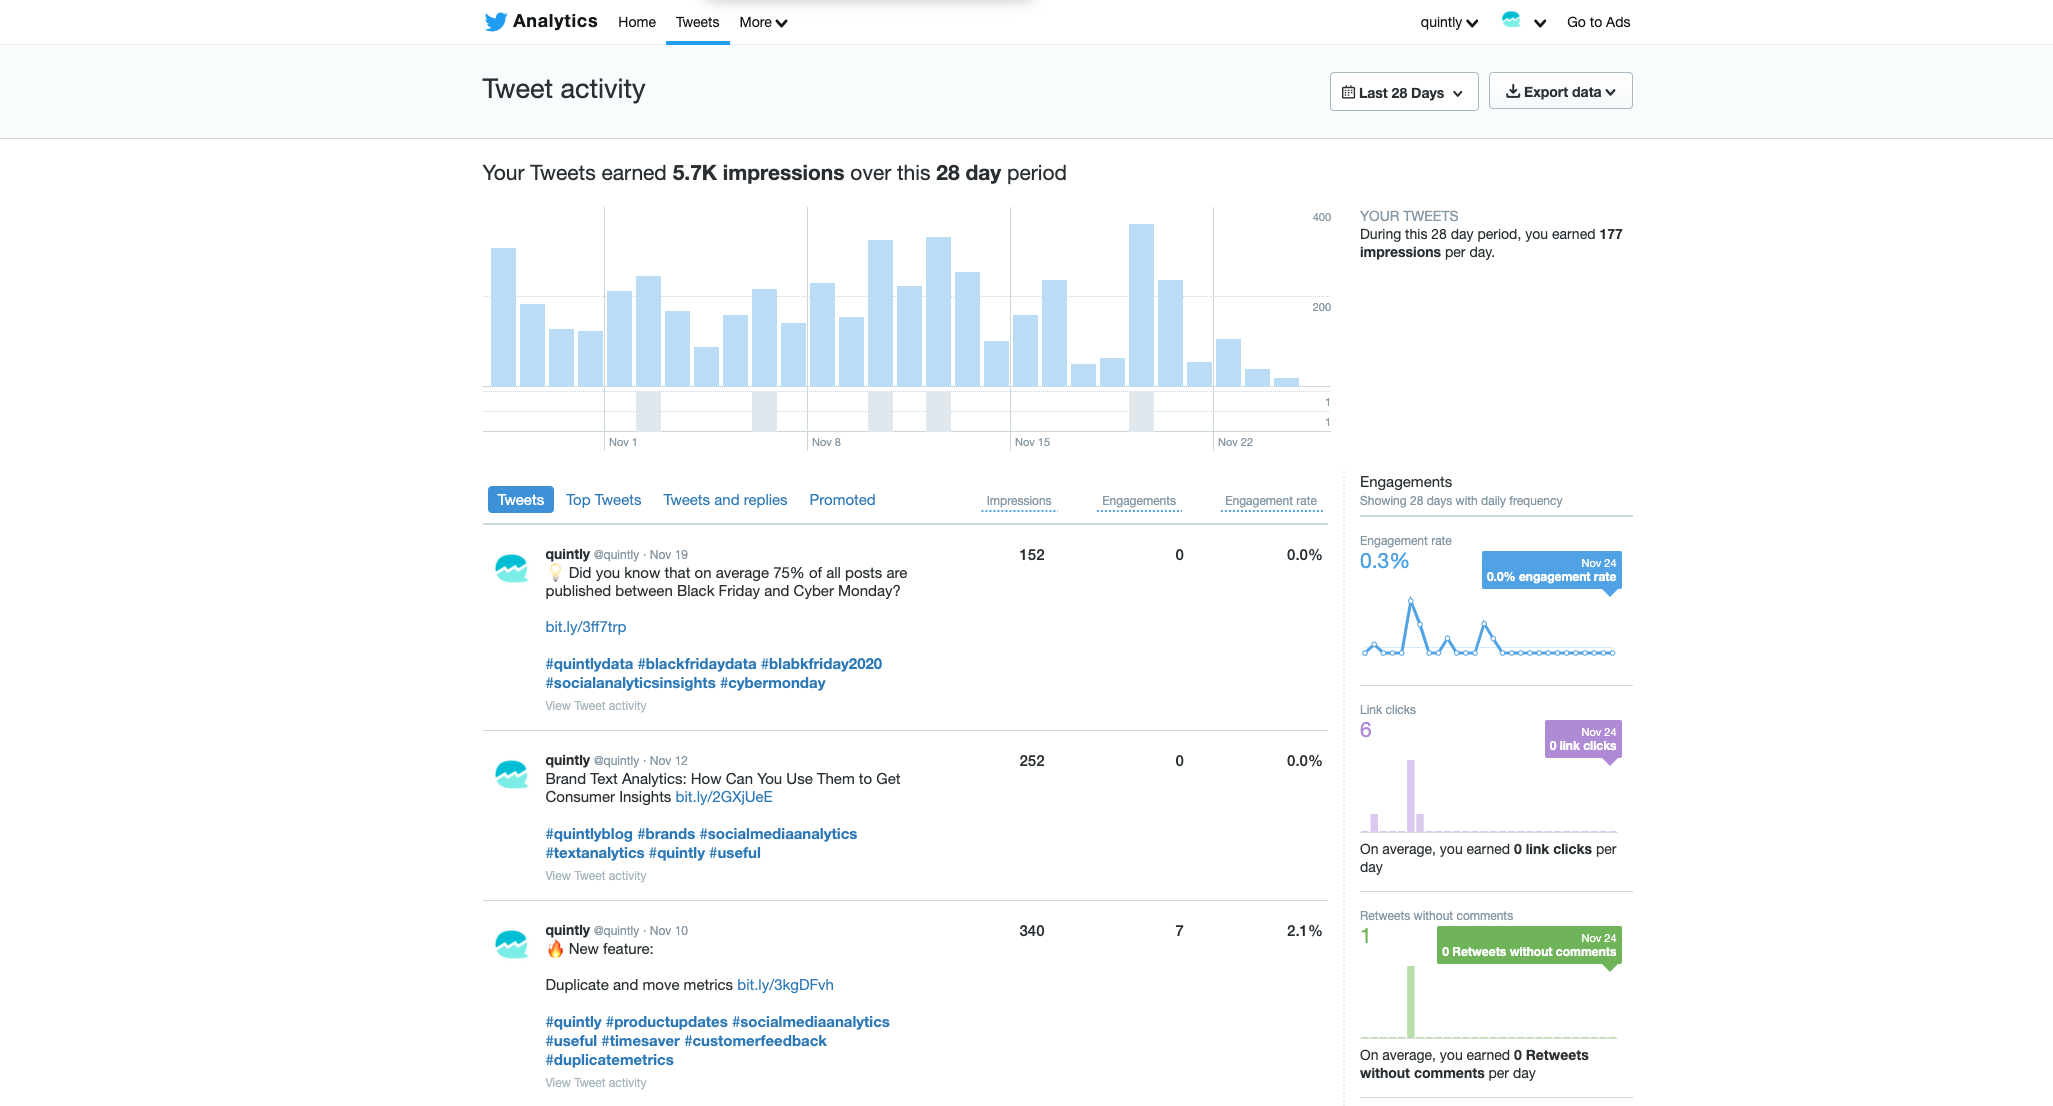The width and height of the screenshot is (2053, 1106).
Task: Expand the More navigation dropdown
Action: 764,22
